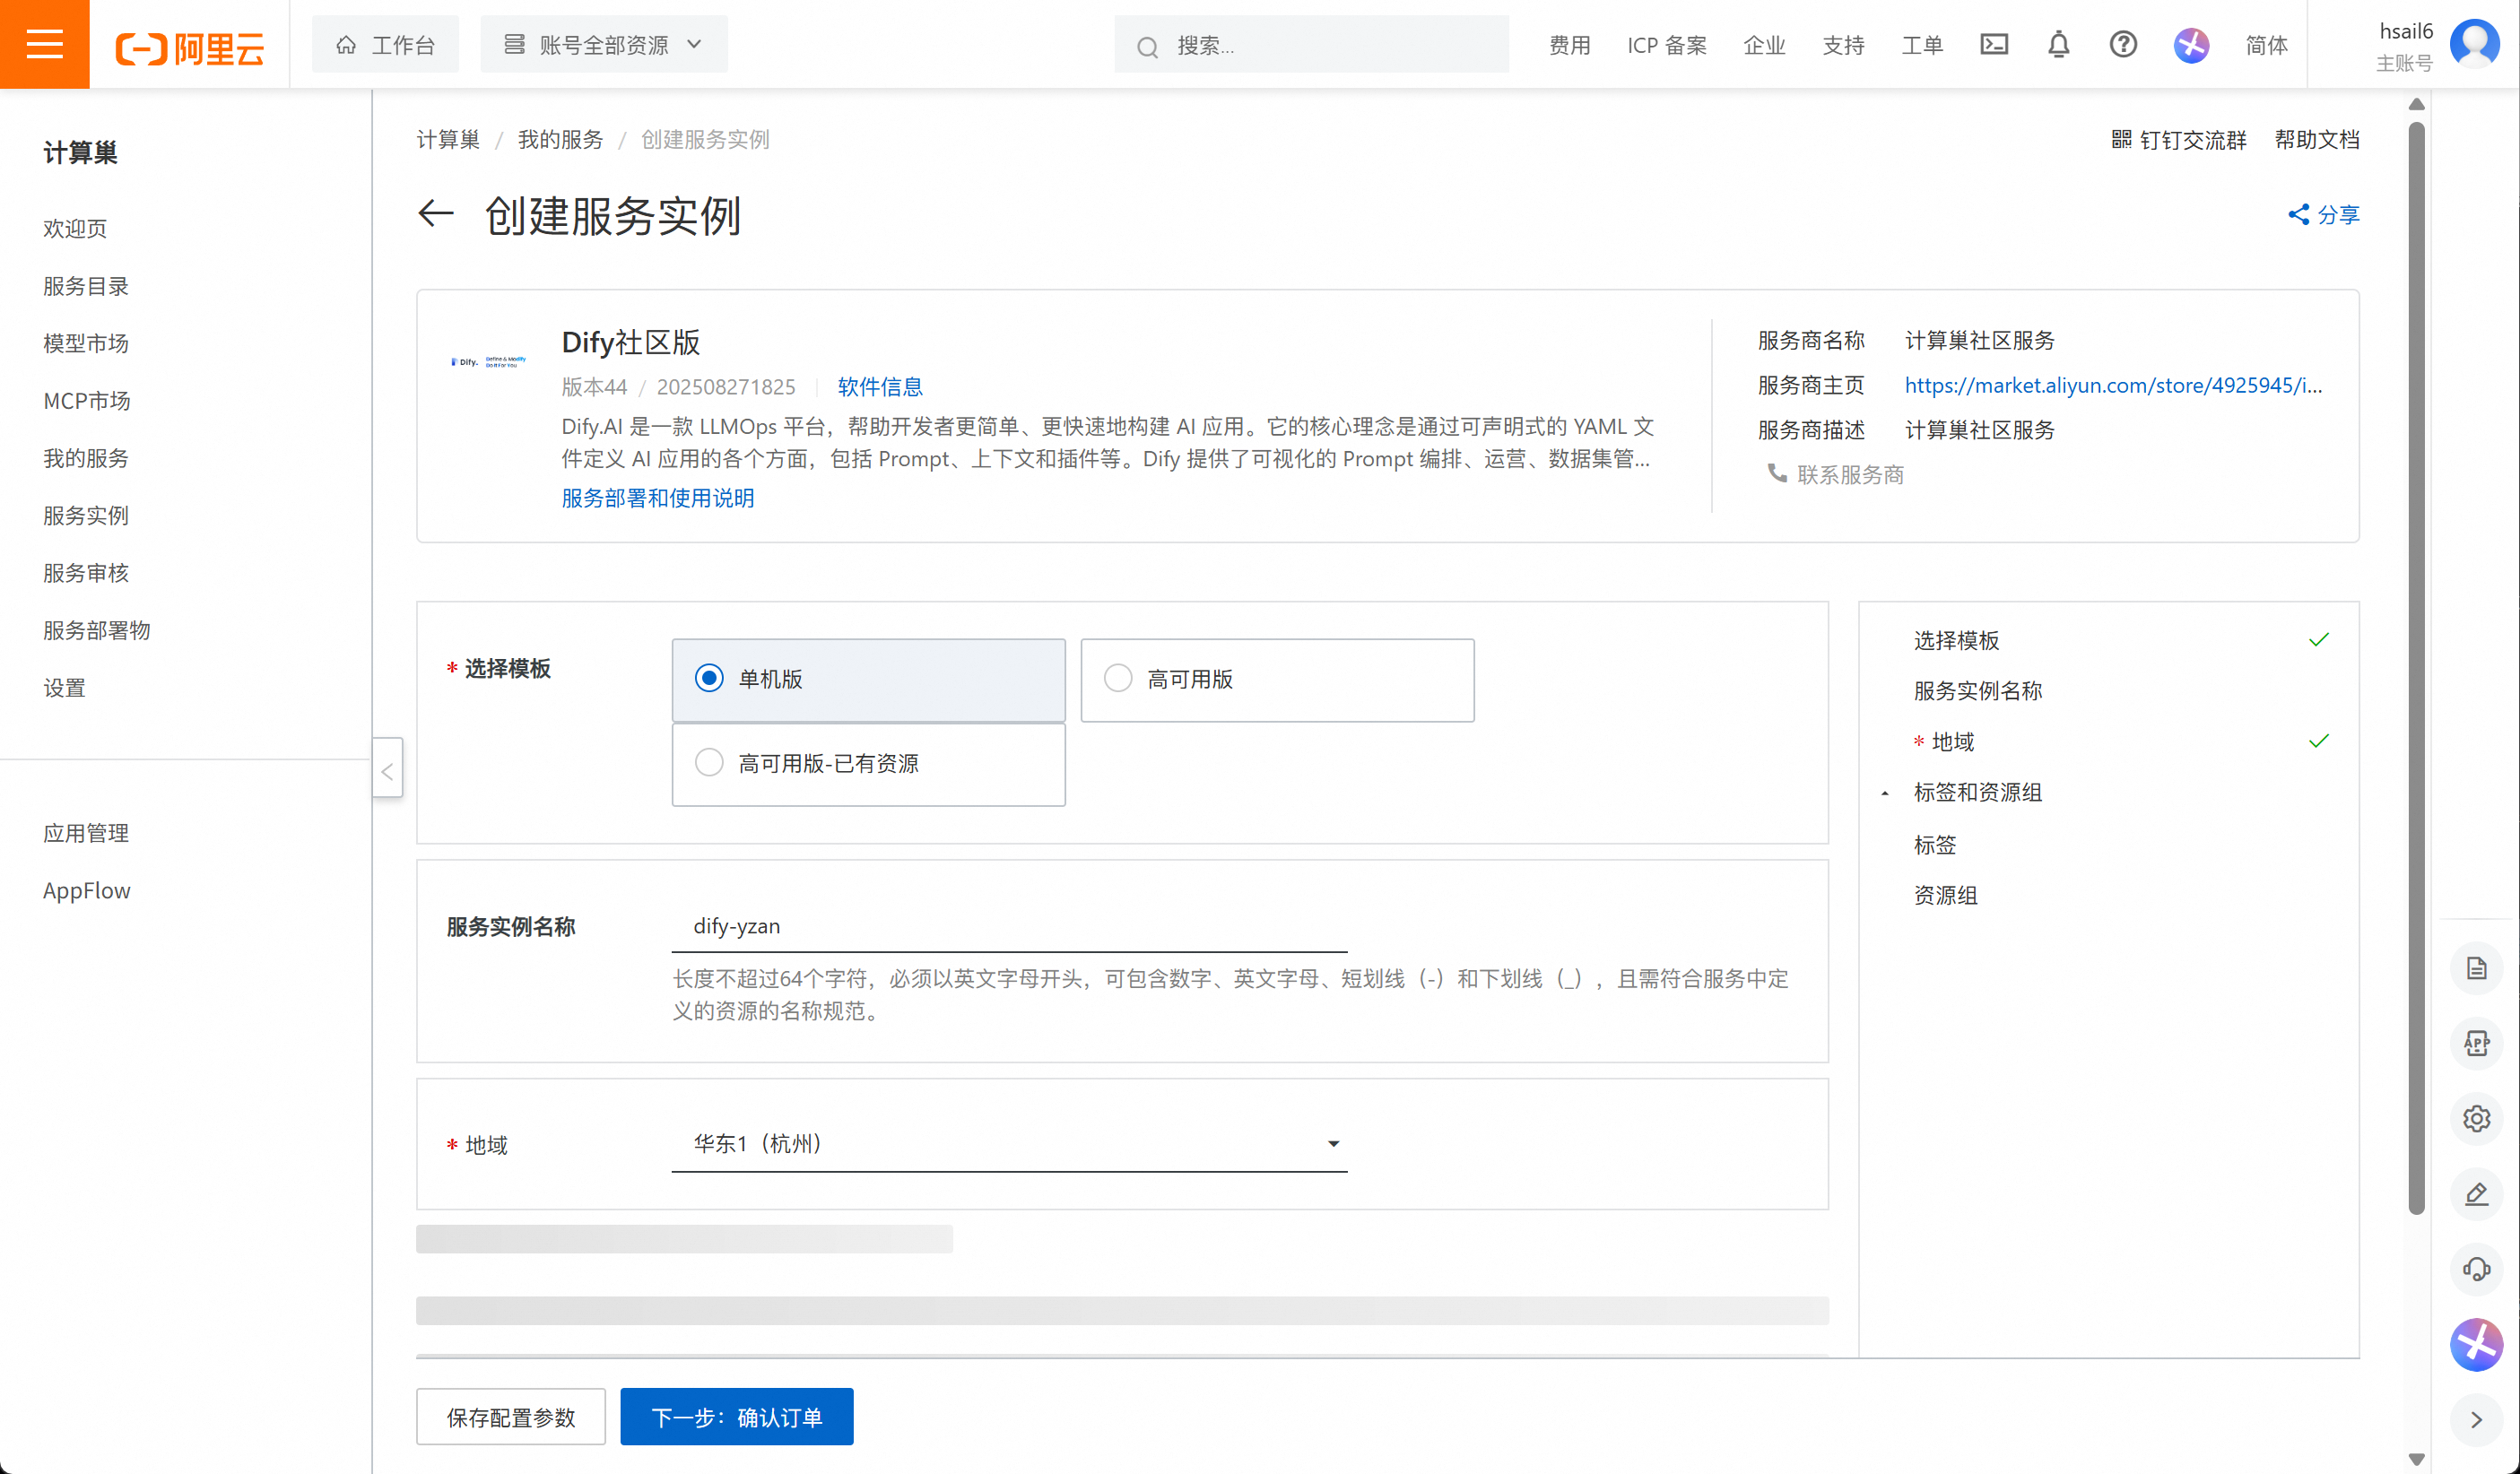The width and height of the screenshot is (2520, 1474).
Task: Open 服务实例 in the sidebar
Action: point(86,515)
